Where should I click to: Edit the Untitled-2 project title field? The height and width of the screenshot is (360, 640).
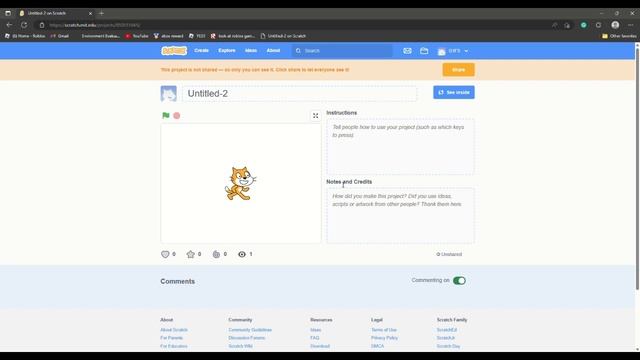tap(300, 93)
